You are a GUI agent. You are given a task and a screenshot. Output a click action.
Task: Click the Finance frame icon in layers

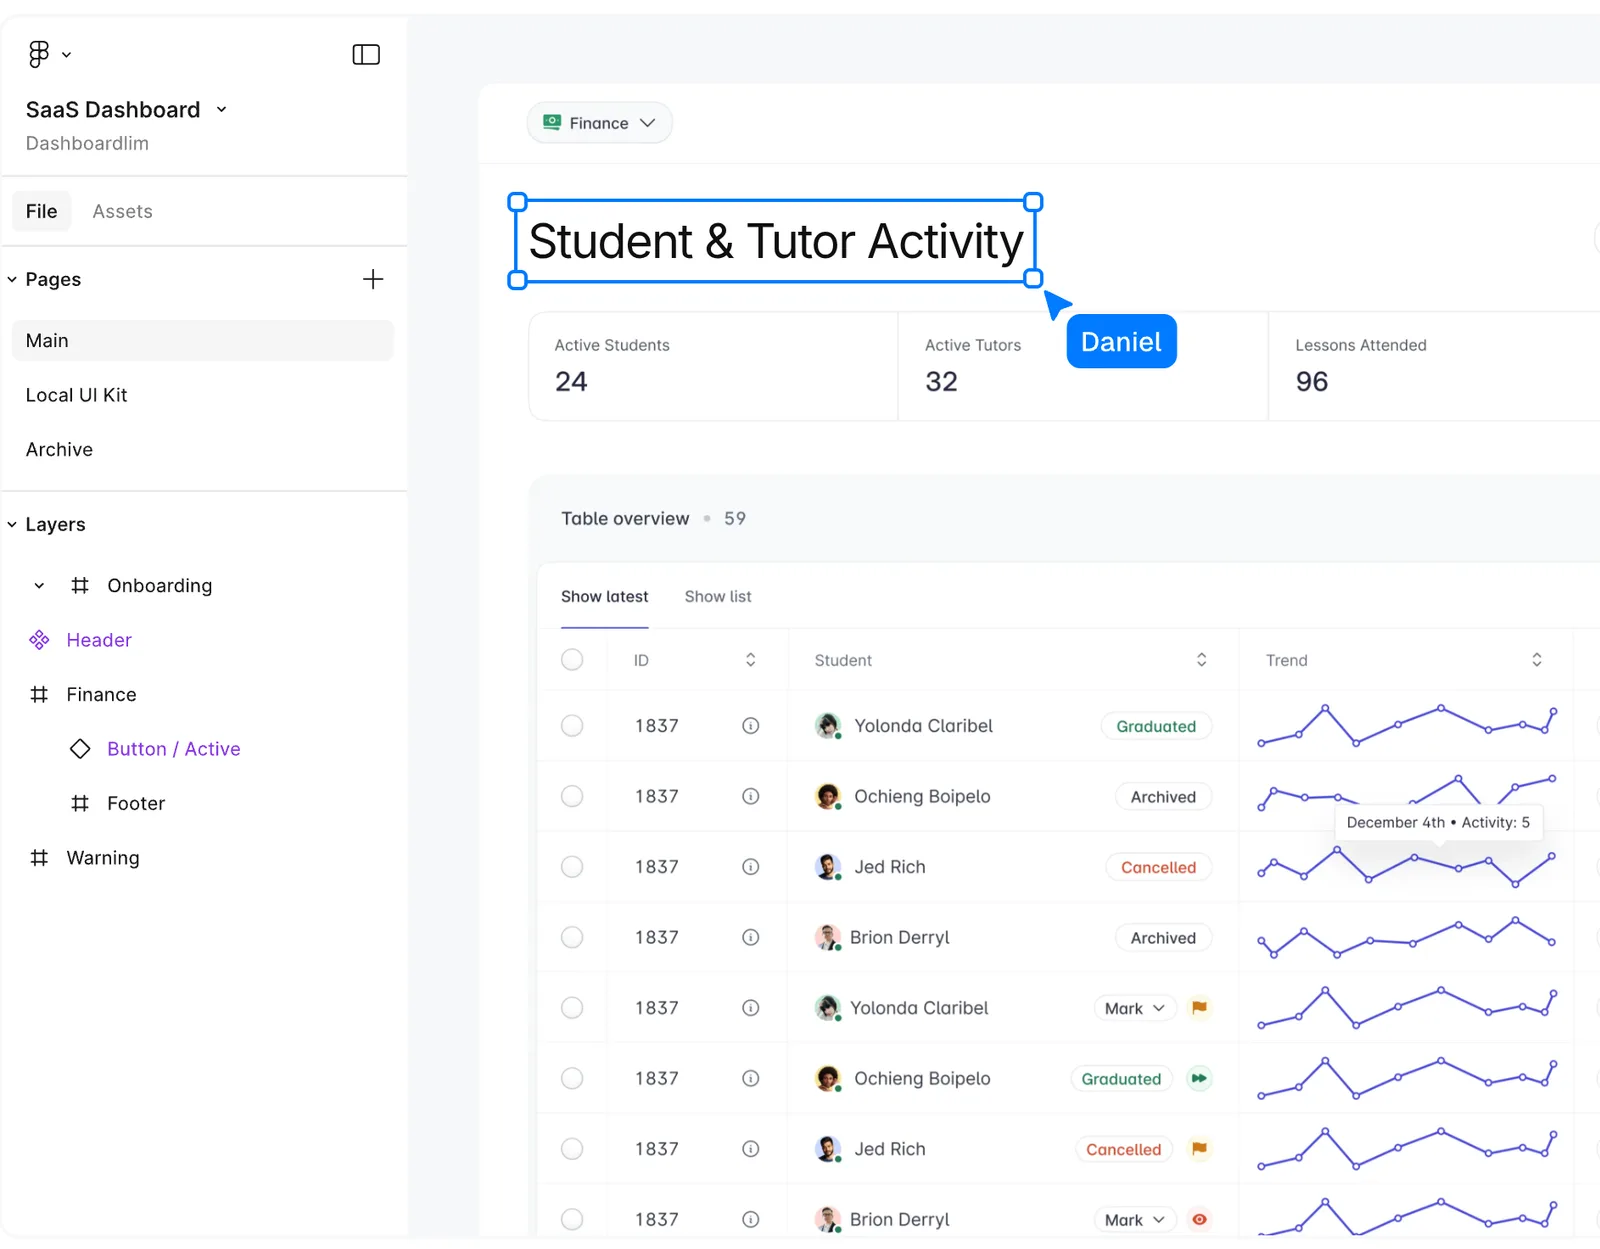tap(39, 694)
